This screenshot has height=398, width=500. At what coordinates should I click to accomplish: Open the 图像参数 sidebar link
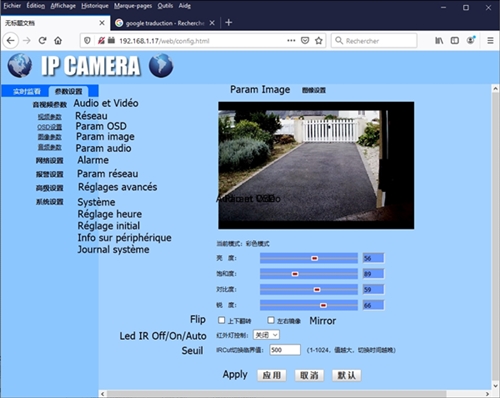[x=50, y=137]
